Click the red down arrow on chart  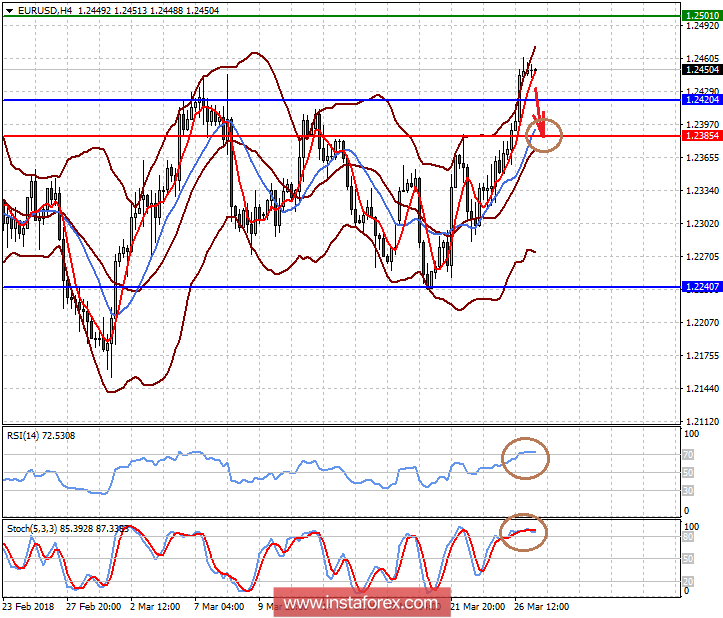click(539, 113)
